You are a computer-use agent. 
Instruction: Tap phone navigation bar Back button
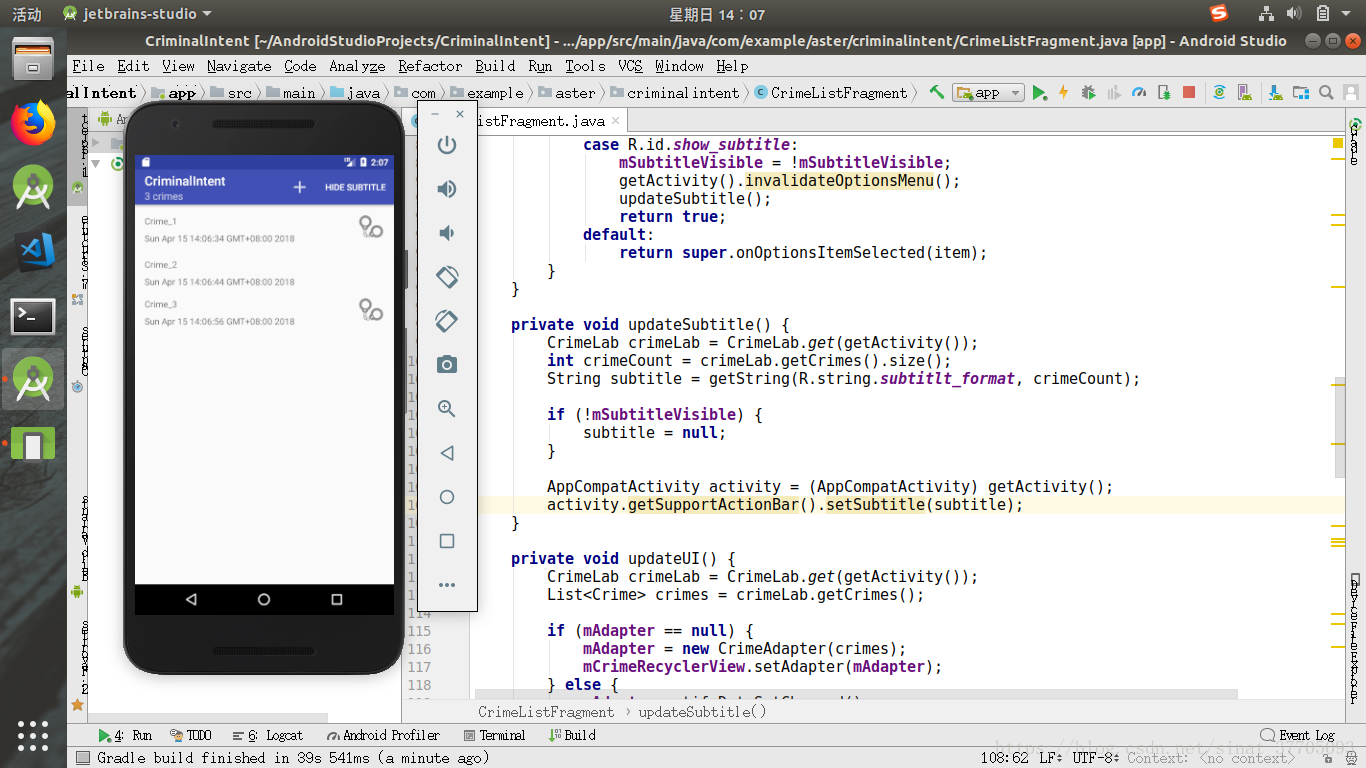(191, 600)
